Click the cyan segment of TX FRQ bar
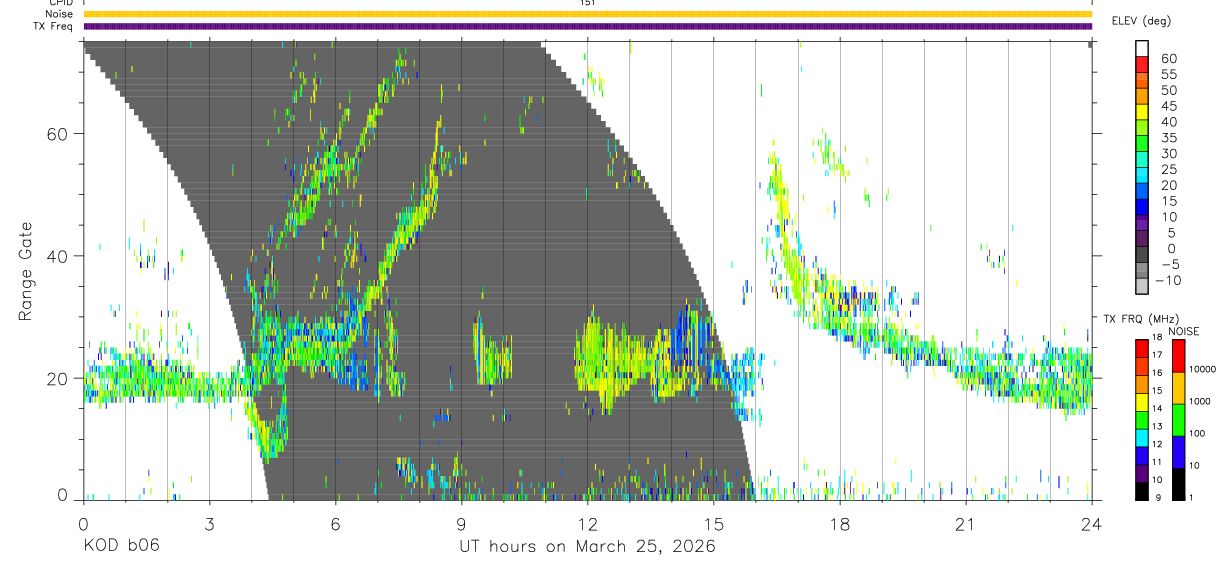Viewport: 1228px width, 567px height. point(1143,438)
